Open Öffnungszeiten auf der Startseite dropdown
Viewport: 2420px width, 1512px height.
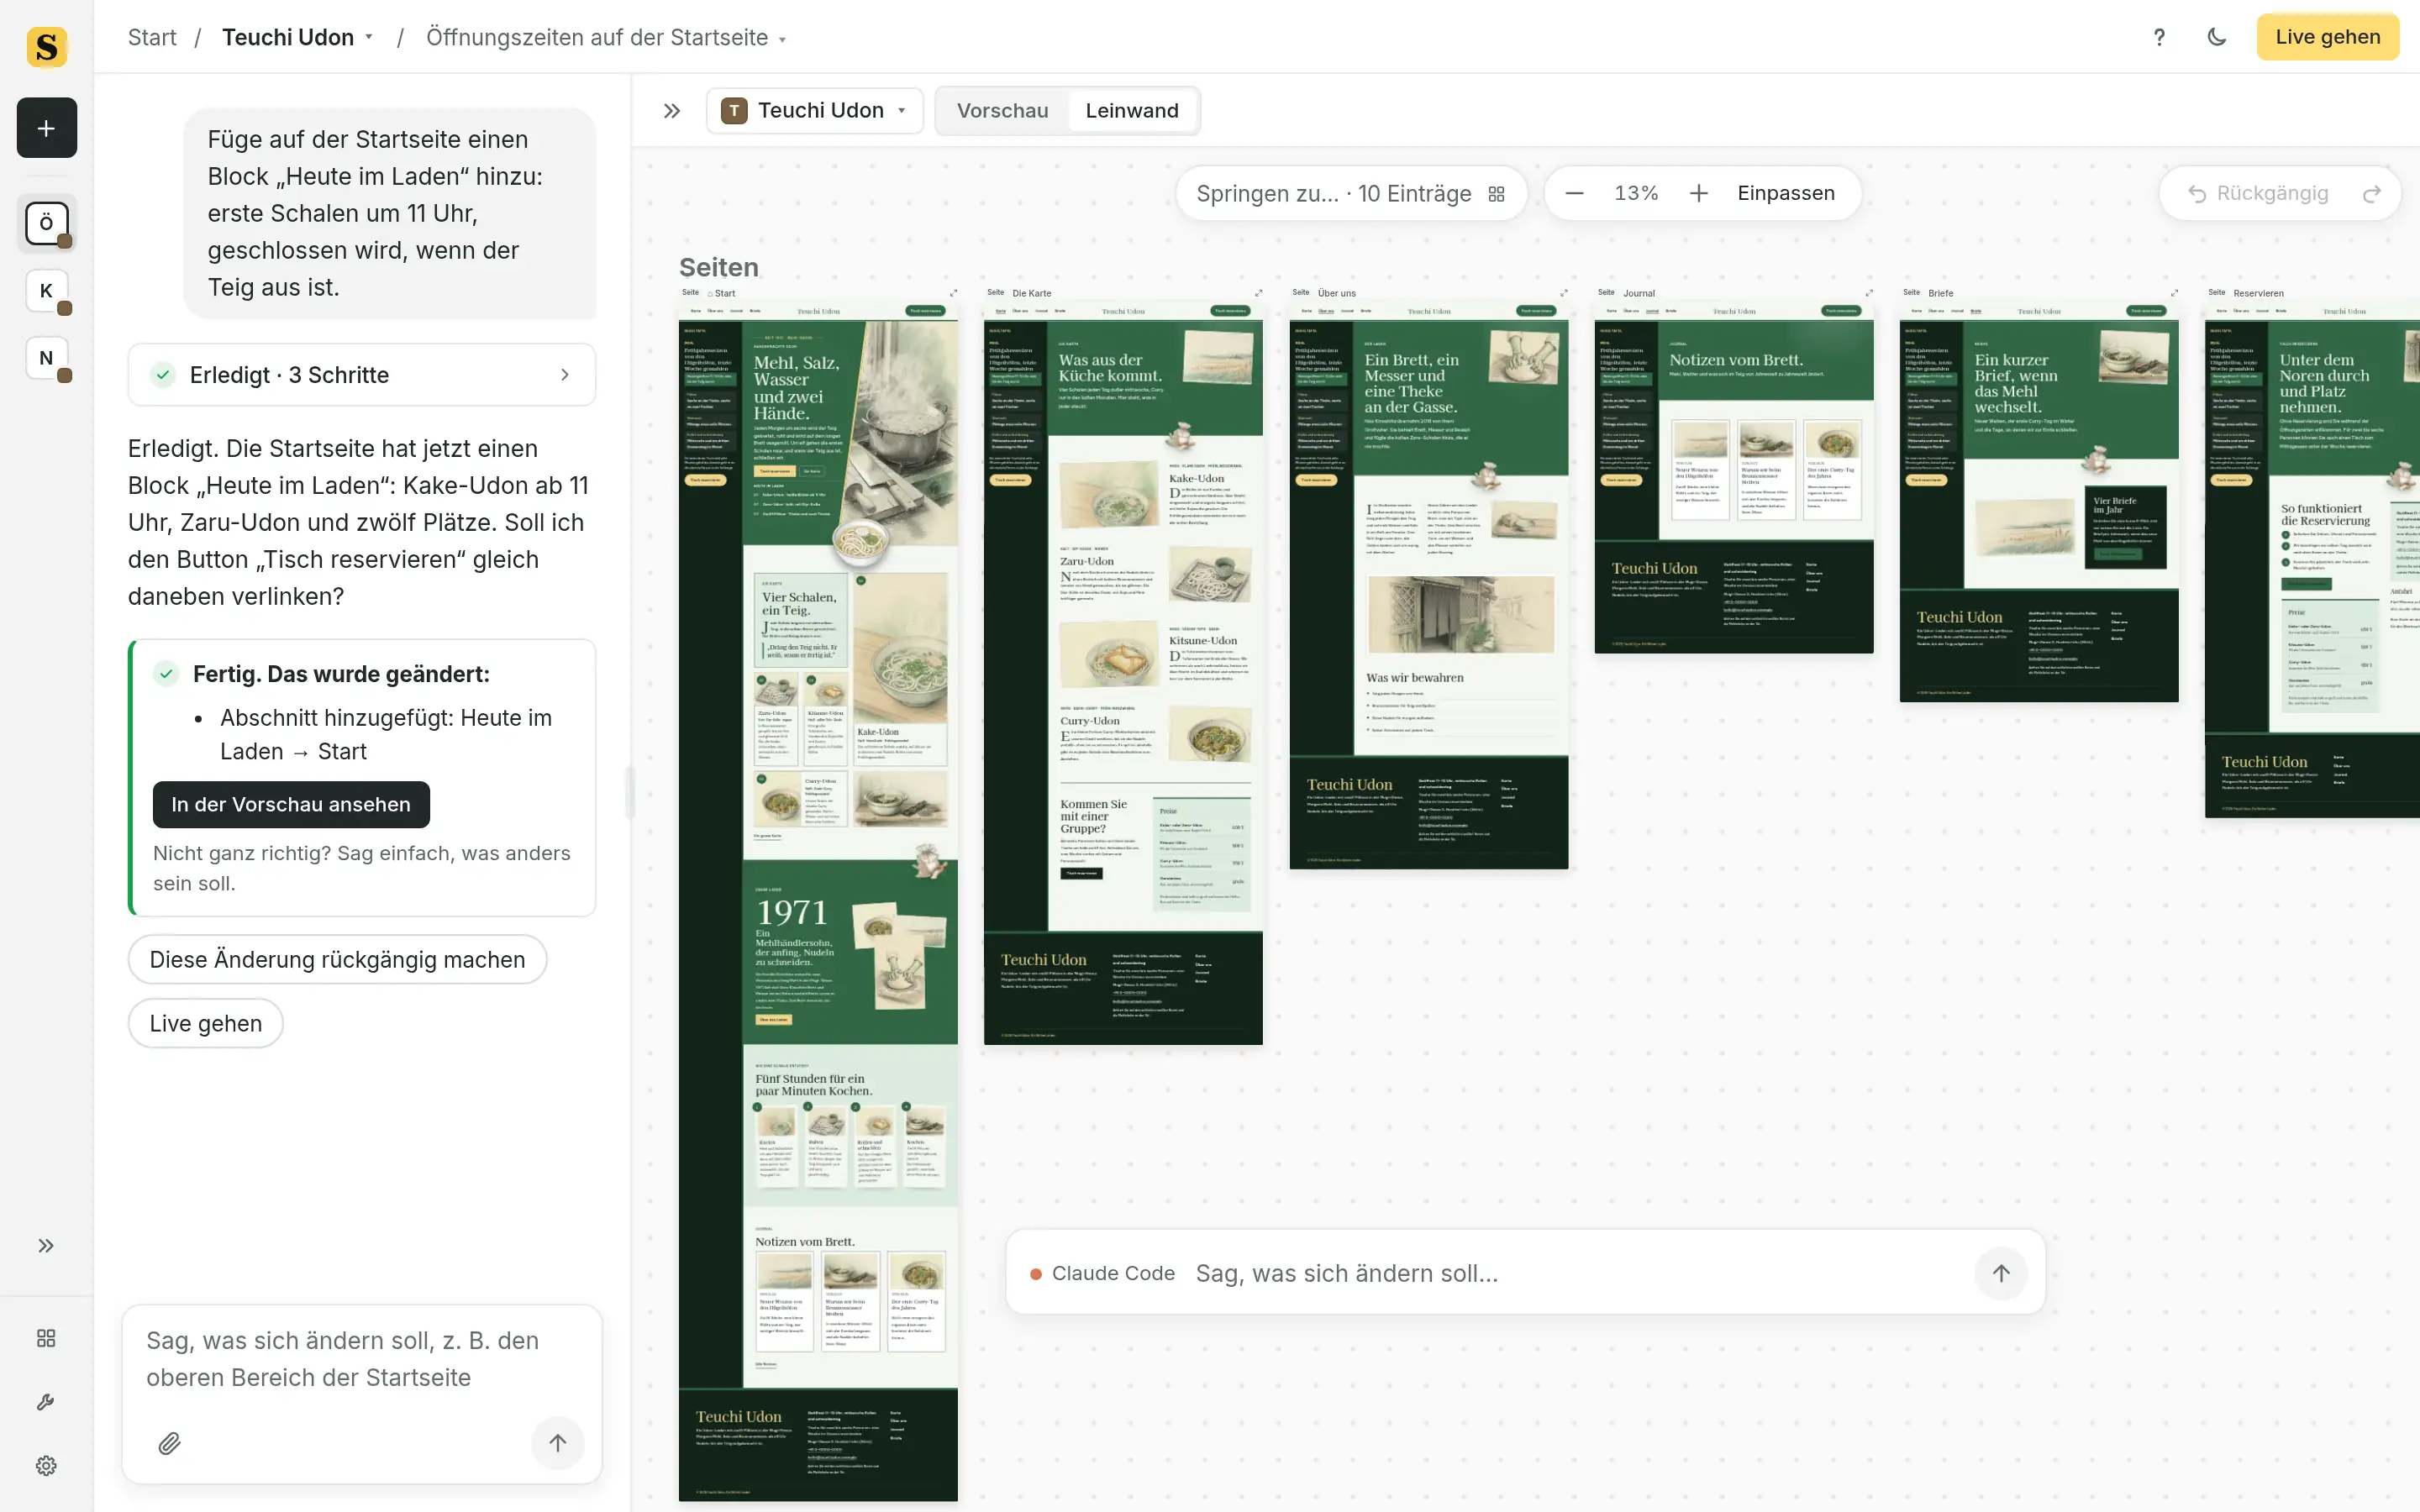point(606,37)
